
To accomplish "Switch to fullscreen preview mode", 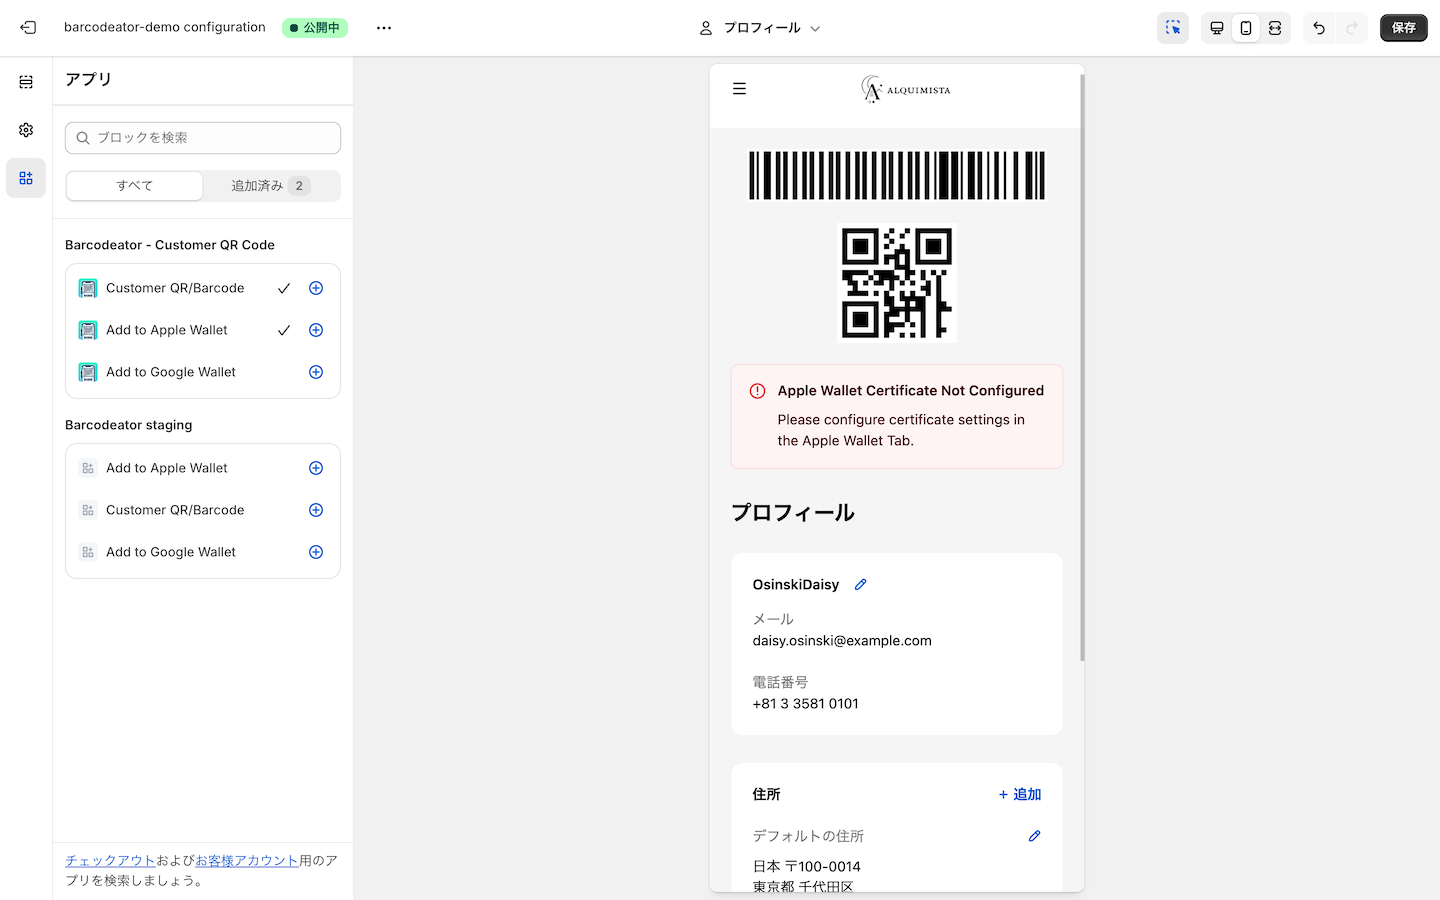I will (1275, 28).
